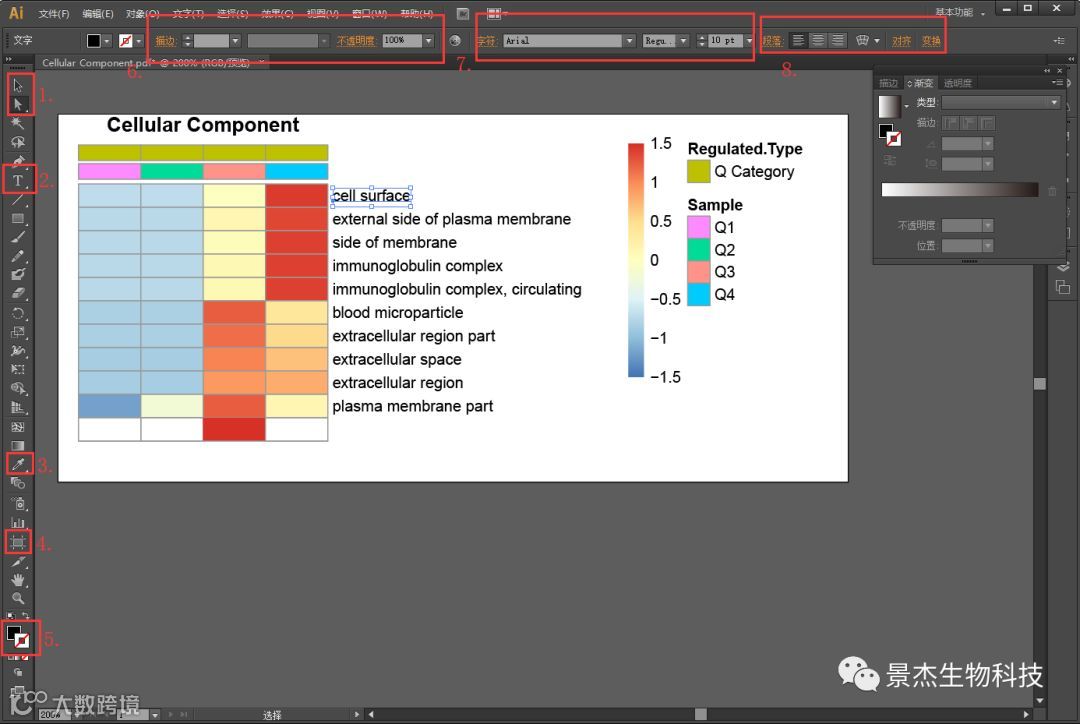Viewport: 1080px width, 724px height.
Task: Click the swap fill and stroke arrow
Action: pyautogui.click(x=25, y=615)
